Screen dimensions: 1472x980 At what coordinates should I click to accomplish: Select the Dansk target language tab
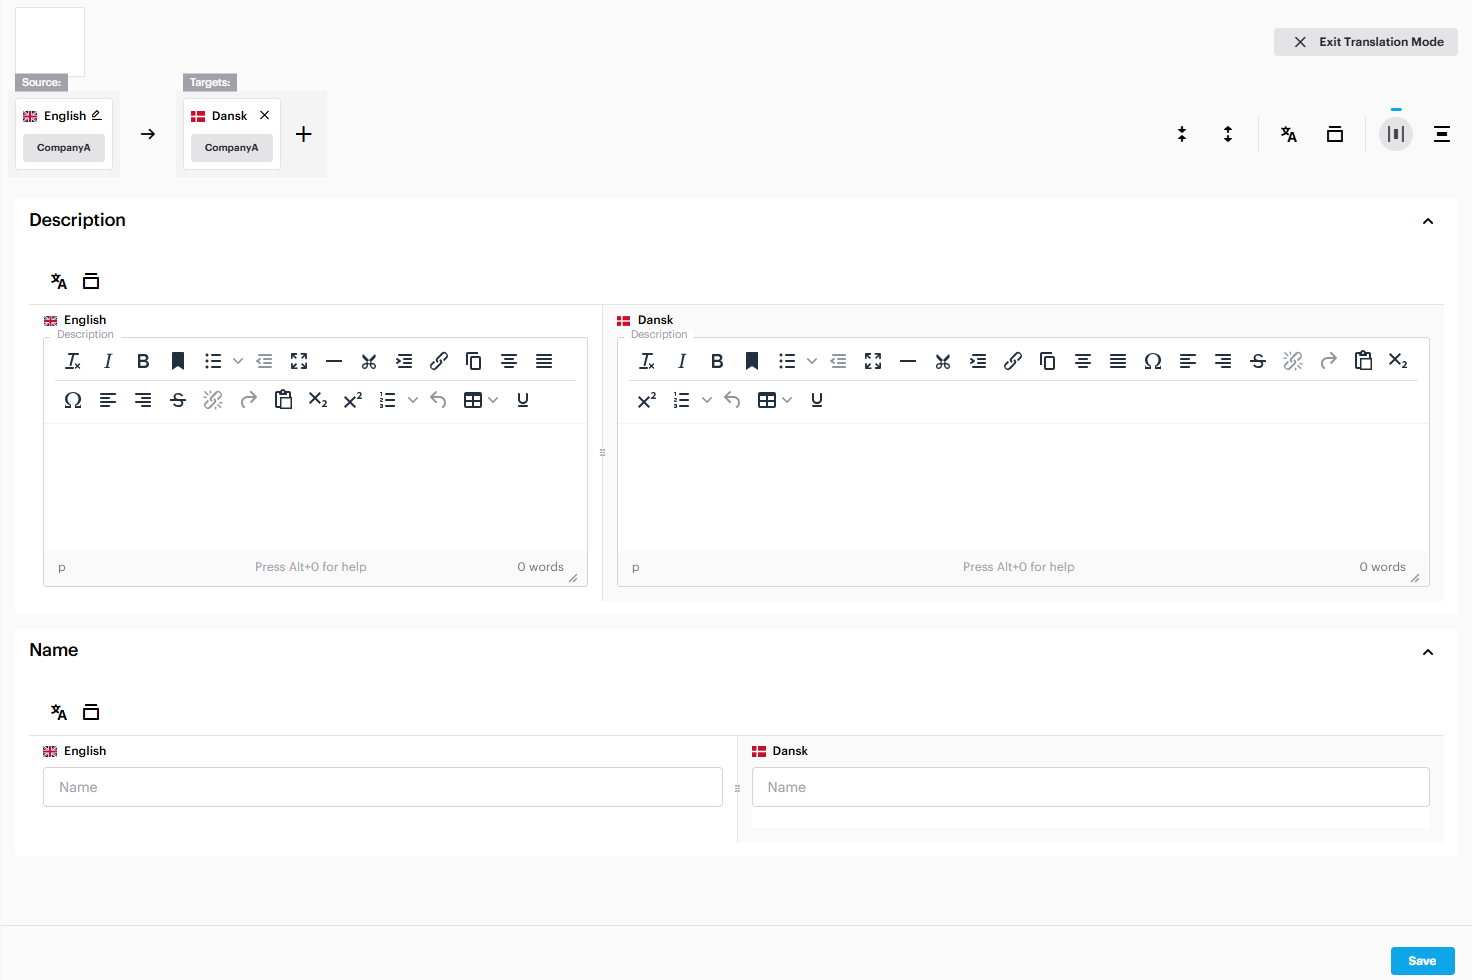click(227, 115)
